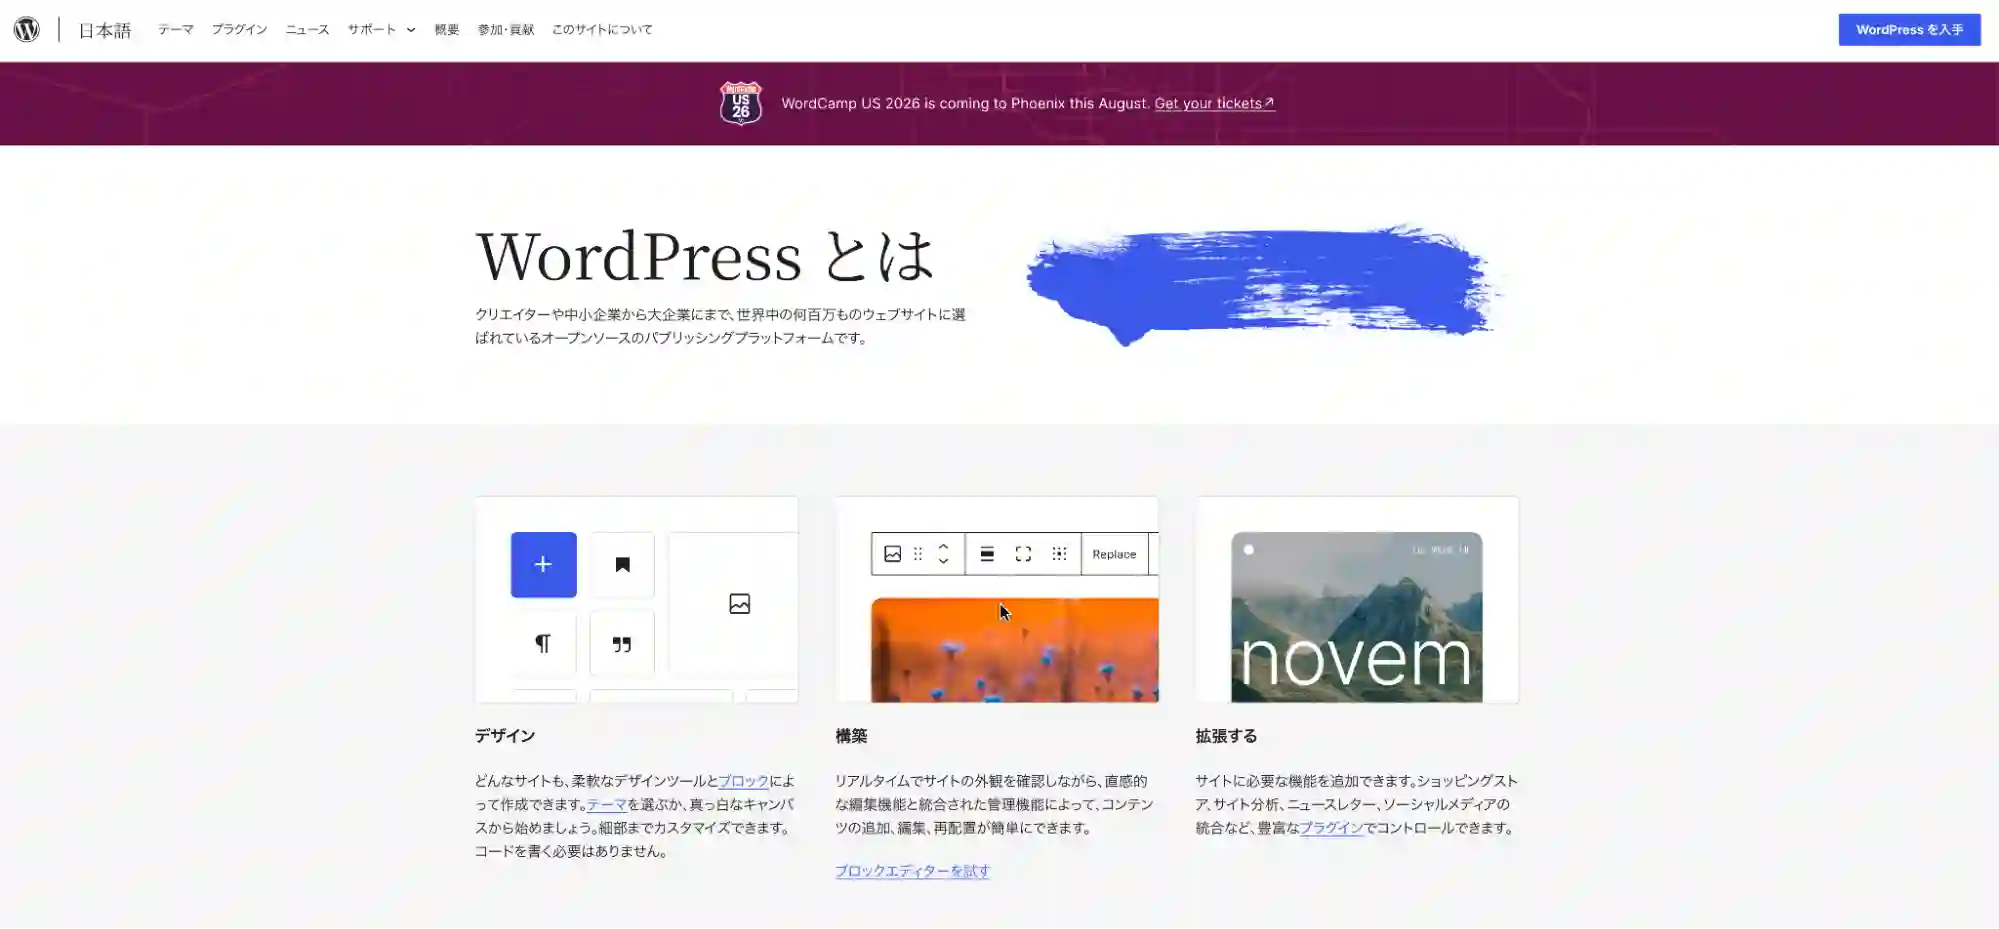Viewport: 1999px width, 929px height.
Task: Click the Get your tickets link
Action: [x=1214, y=103]
